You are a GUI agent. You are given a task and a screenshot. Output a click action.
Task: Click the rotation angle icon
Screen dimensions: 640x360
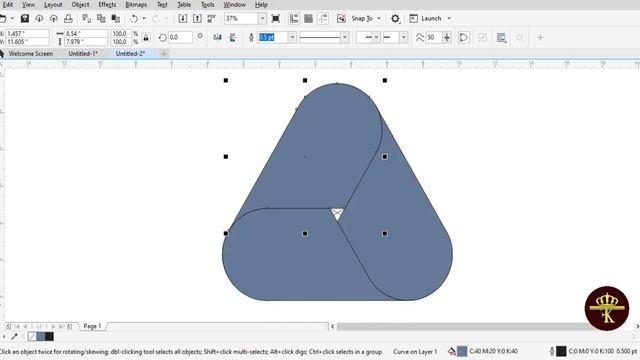click(x=163, y=38)
